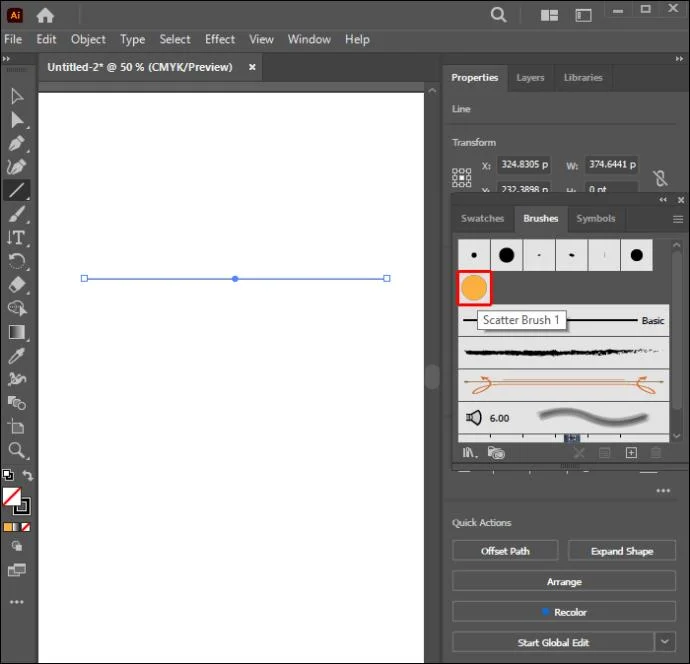The image size is (690, 664).
Task: Select the Paintbrush tool
Action: pyautogui.click(x=16, y=214)
